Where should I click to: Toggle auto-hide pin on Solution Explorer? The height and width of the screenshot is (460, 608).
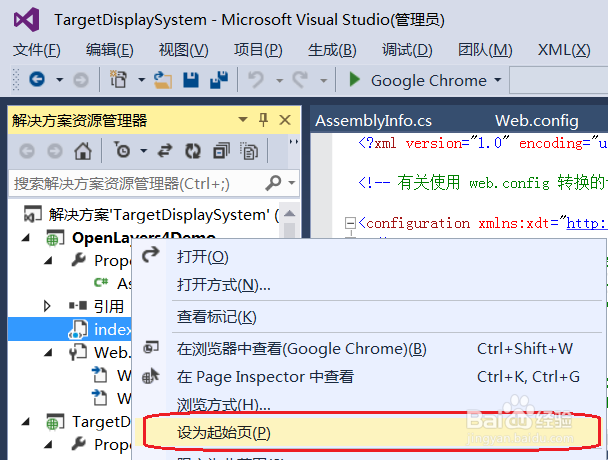tap(264, 120)
